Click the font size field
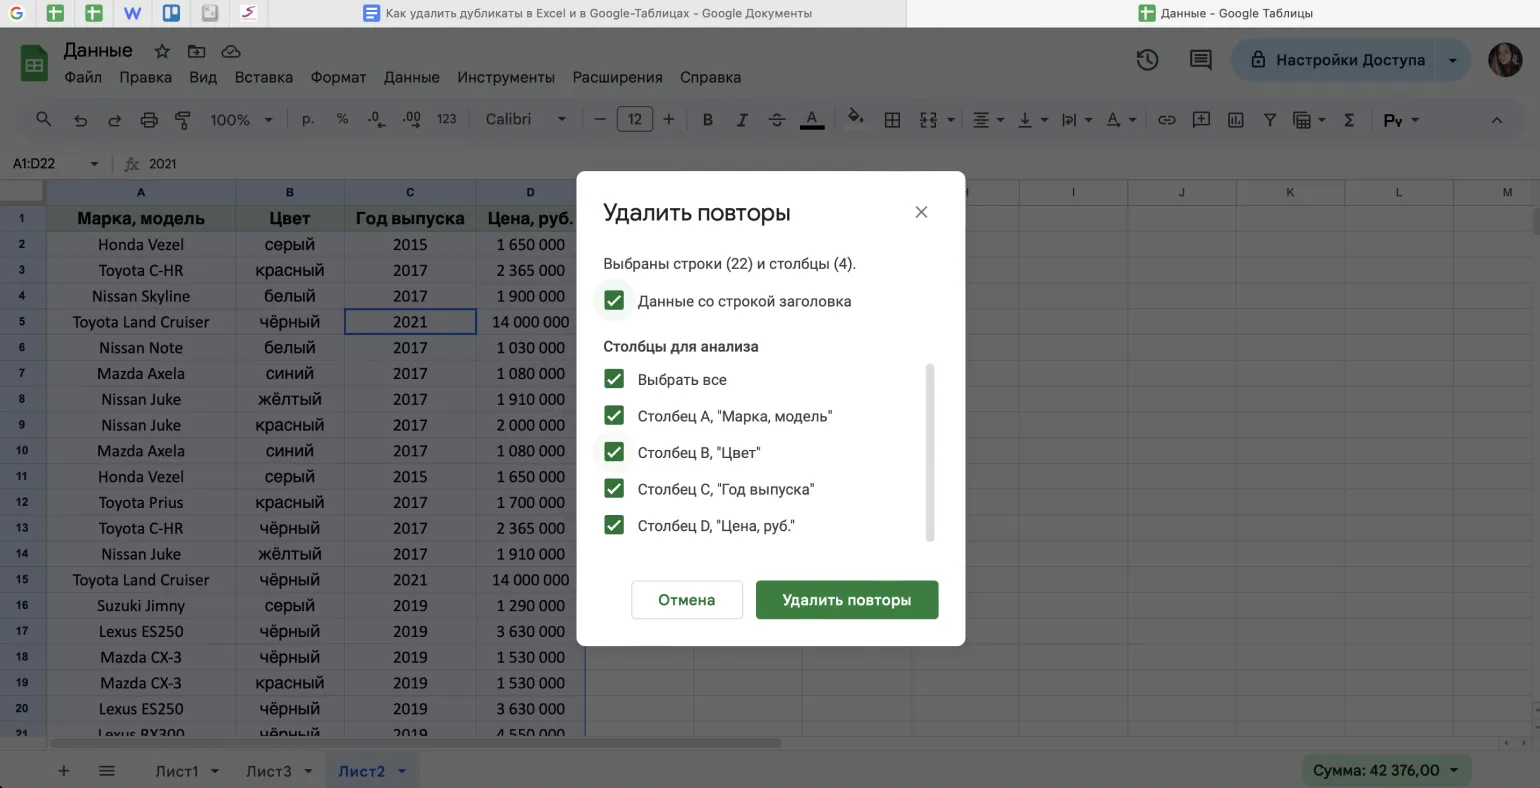The image size is (1540, 788). [634, 120]
